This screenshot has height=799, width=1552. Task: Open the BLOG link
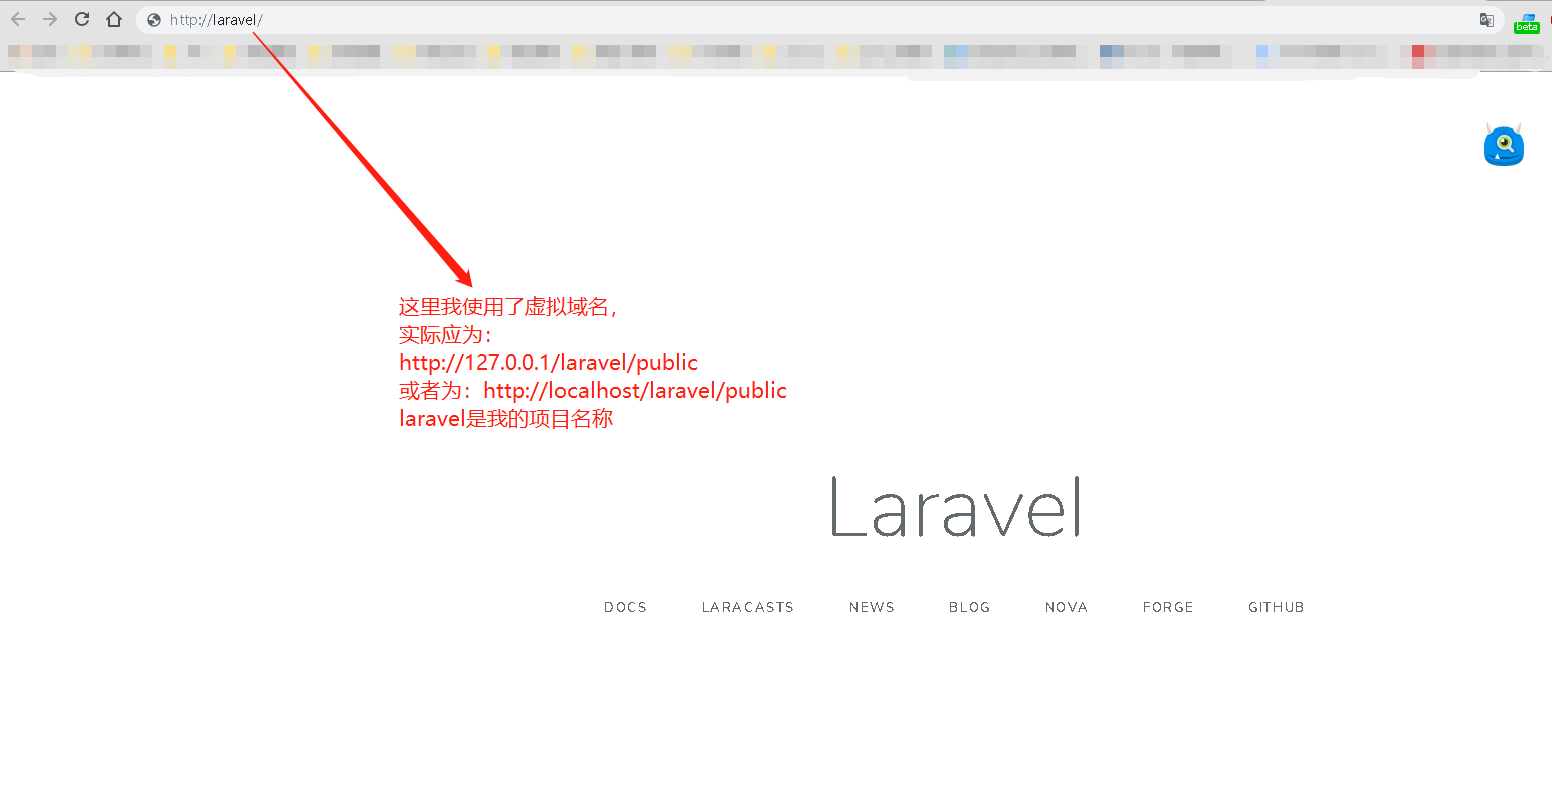click(x=970, y=607)
